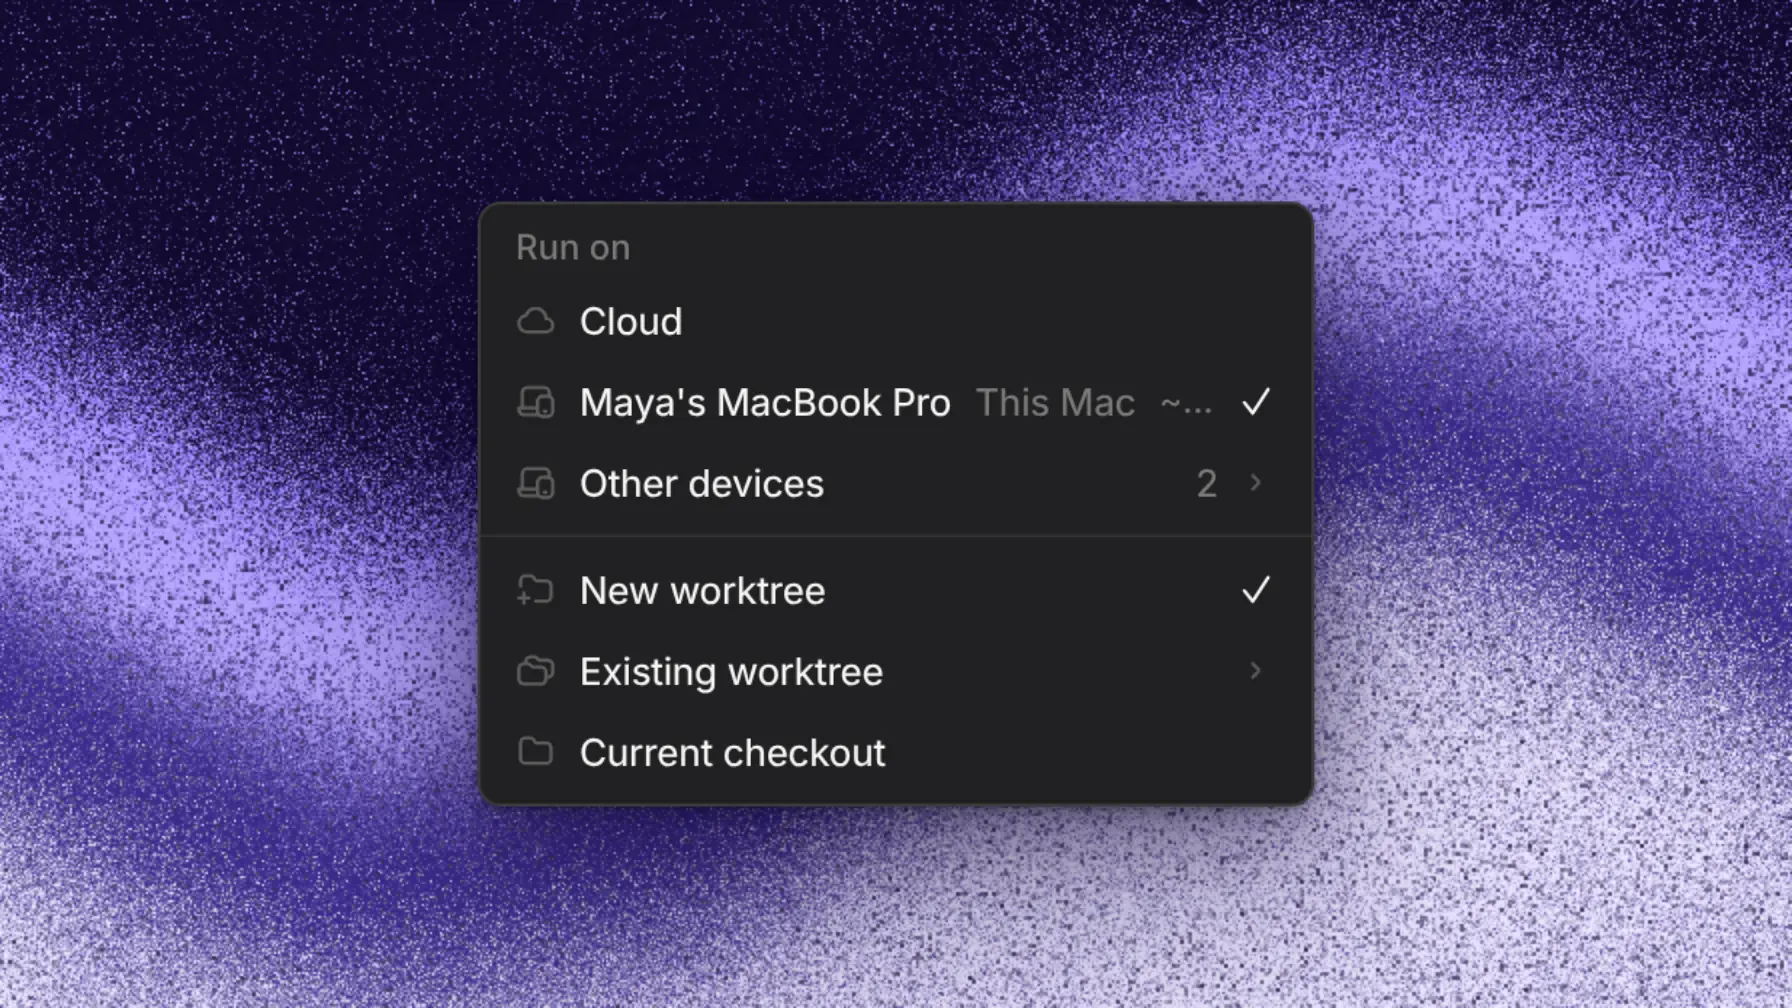Click the device icon beside Other devices
Image resolution: width=1792 pixels, height=1008 pixels.
click(x=535, y=483)
